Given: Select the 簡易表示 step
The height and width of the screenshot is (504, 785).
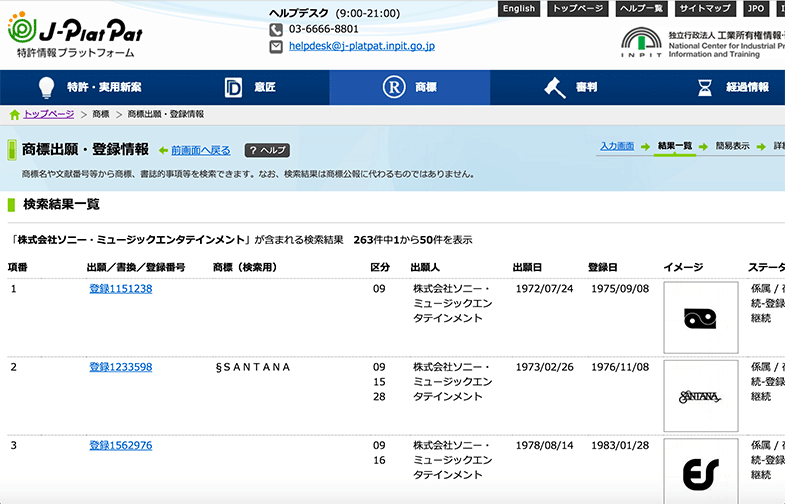Looking at the screenshot, I should (x=732, y=146).
